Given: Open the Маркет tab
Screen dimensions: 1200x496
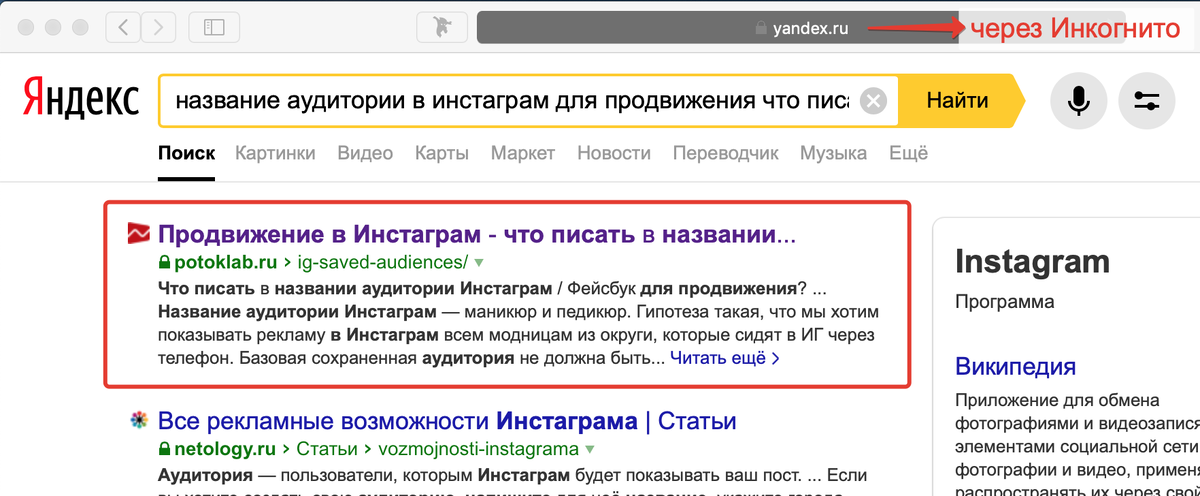Looking at the screenshot, I should coord(523,153).
